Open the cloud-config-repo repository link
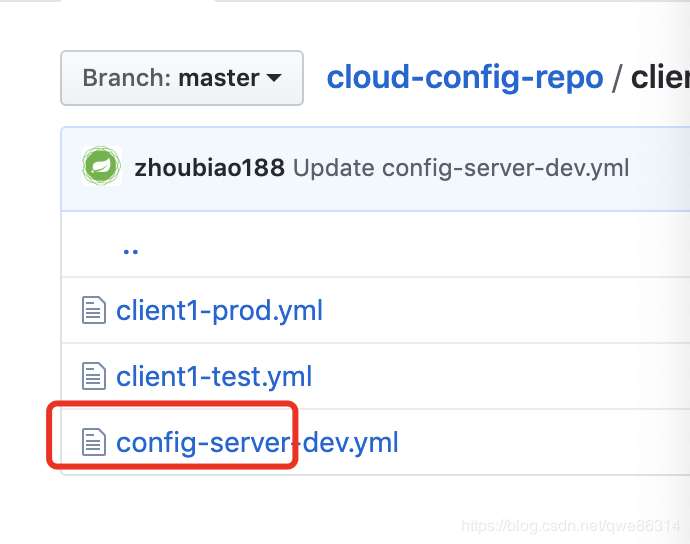690x544 pixels. click(x=465, y=77)
